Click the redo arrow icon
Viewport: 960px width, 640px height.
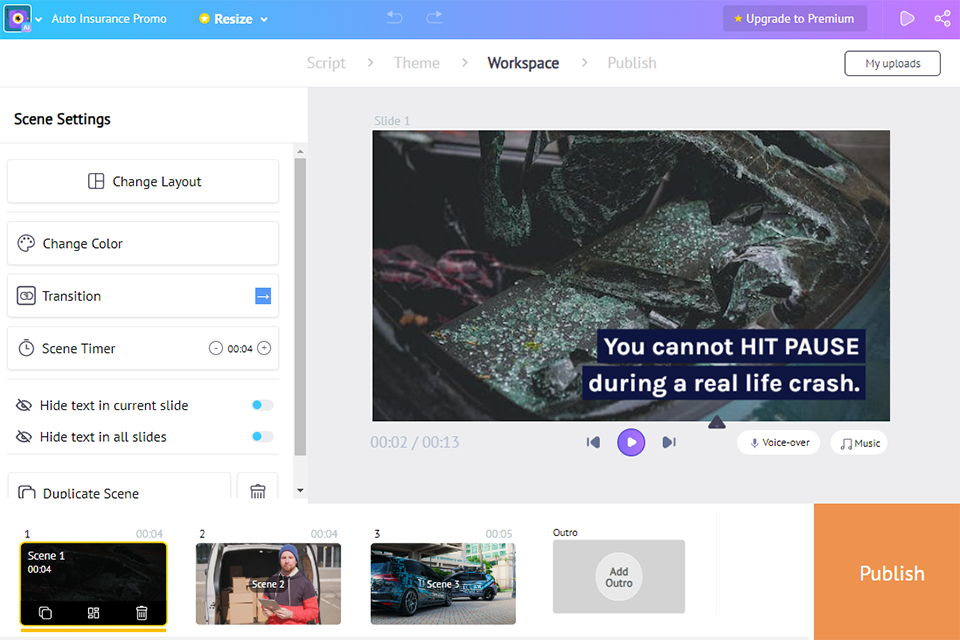pos(434,18)
